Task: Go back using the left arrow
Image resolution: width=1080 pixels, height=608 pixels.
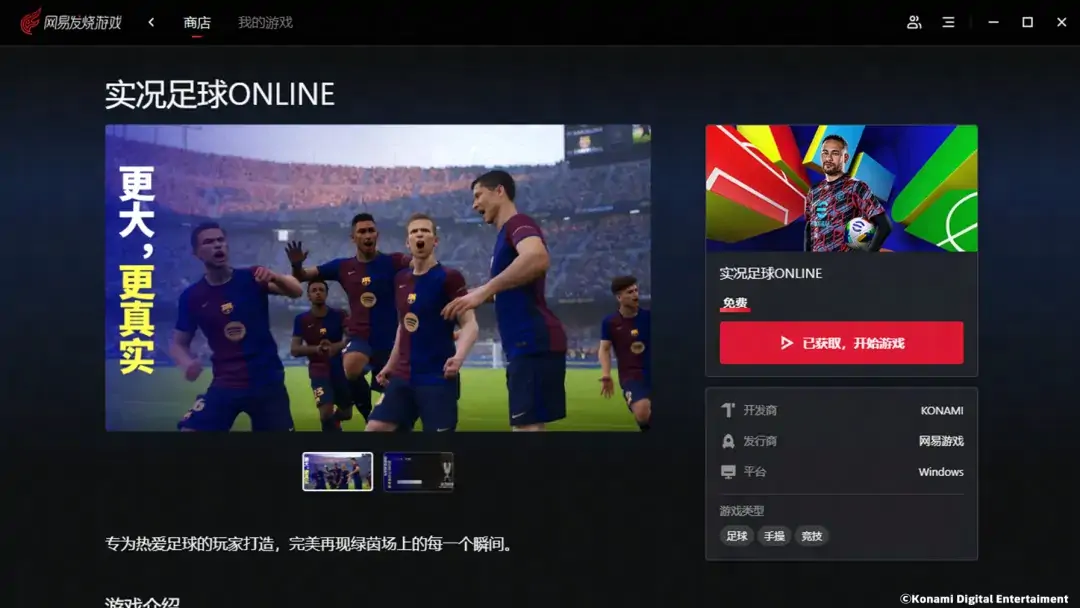Action: pyautogui.click(x=151, y=22)
